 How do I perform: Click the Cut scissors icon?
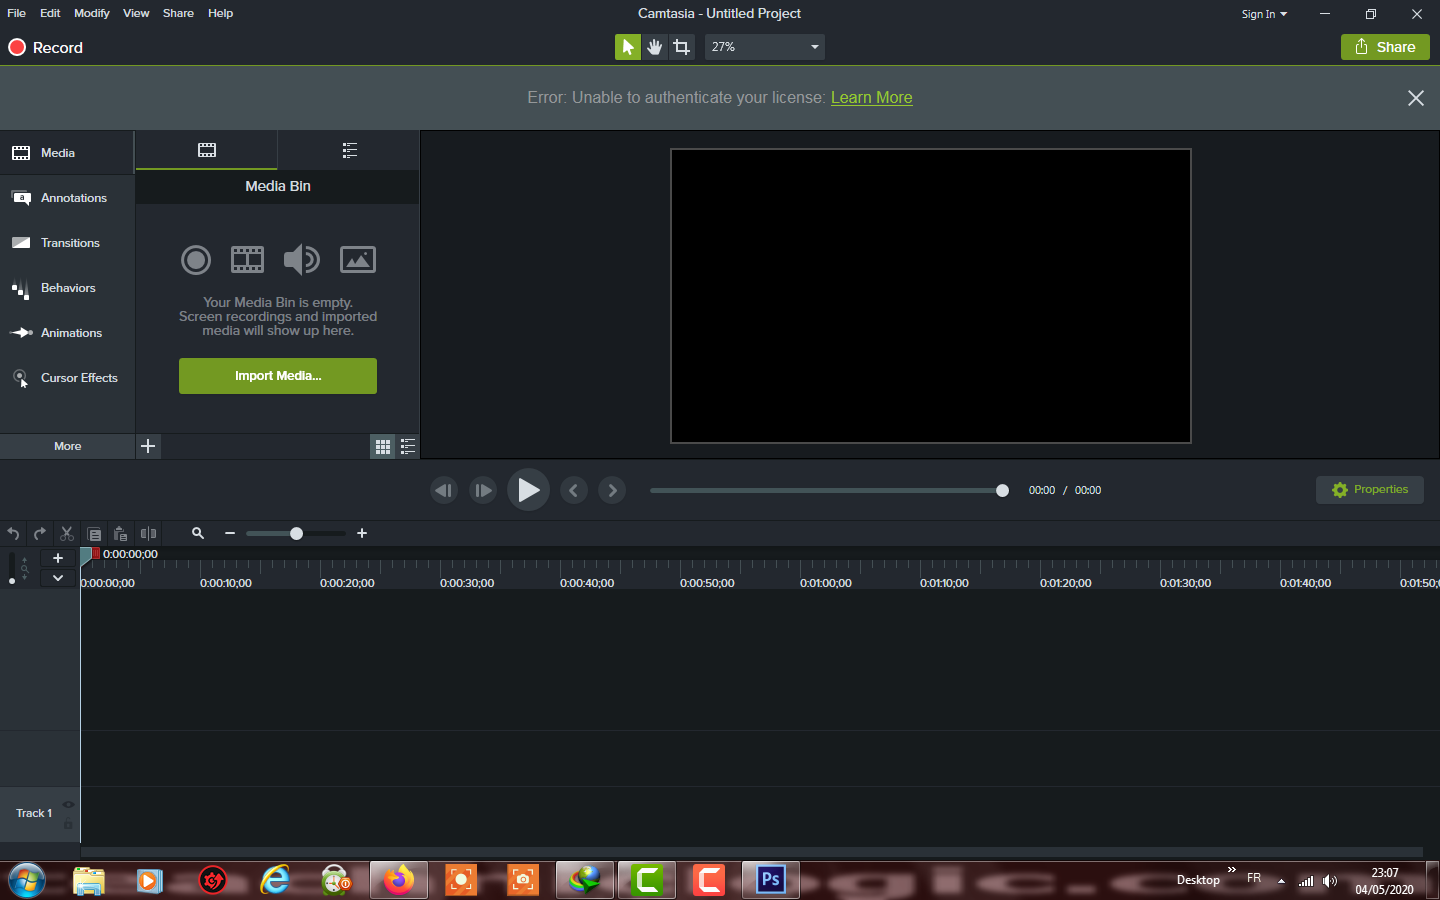pyautogui.click(x=67, y=534)
